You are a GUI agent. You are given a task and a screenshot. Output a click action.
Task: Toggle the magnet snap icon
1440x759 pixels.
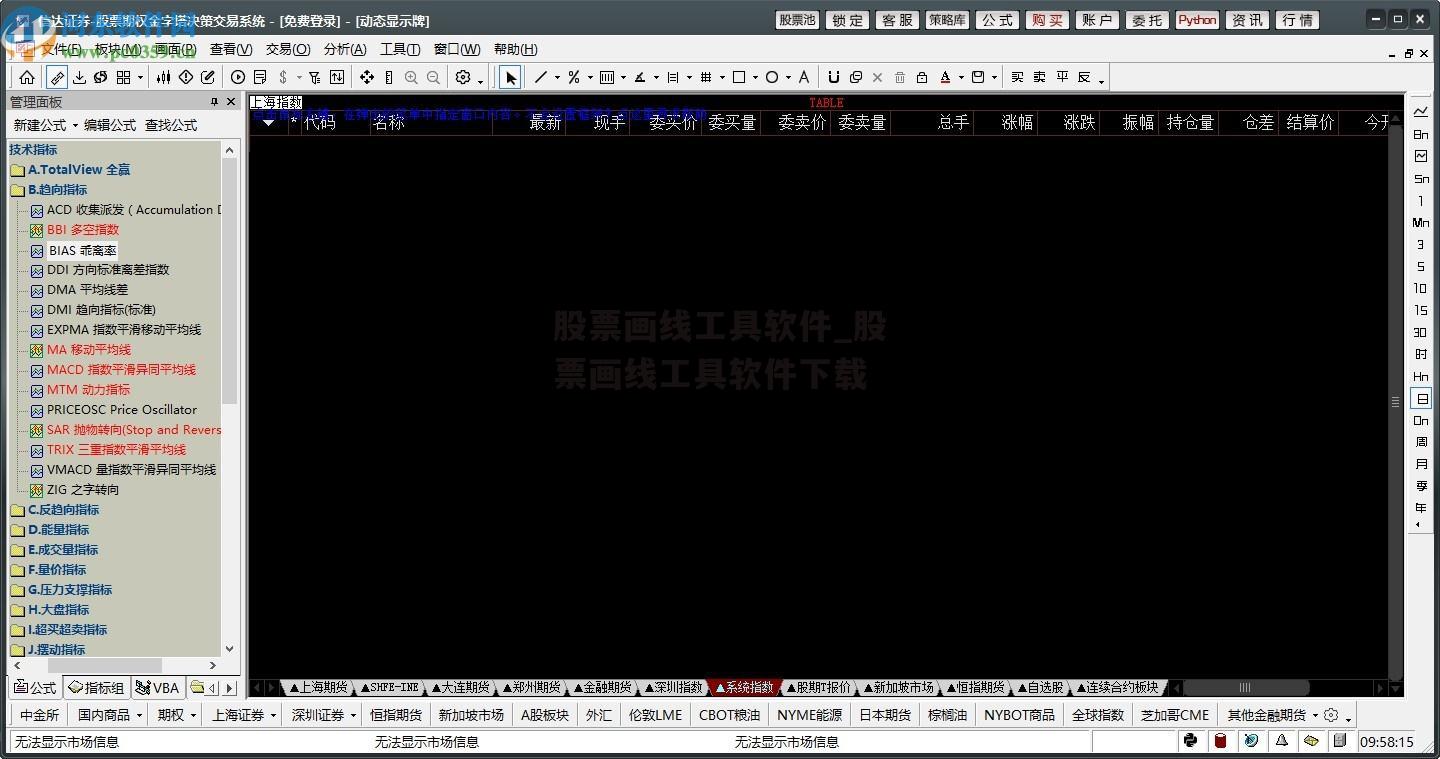pyautogui.click(x=834, y=77)
